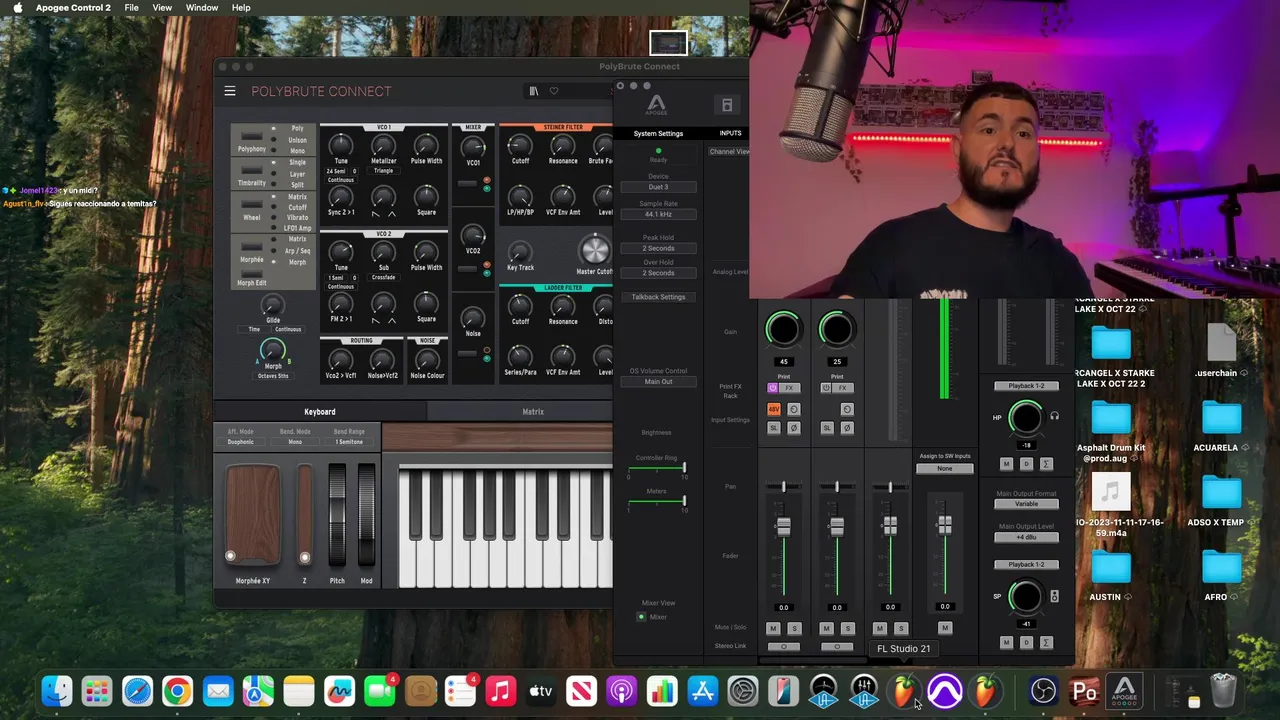This screenshot has width=1280, height=720.
Task: Toggle channel 2 Print FX power icon
Action: click(826, 388)
